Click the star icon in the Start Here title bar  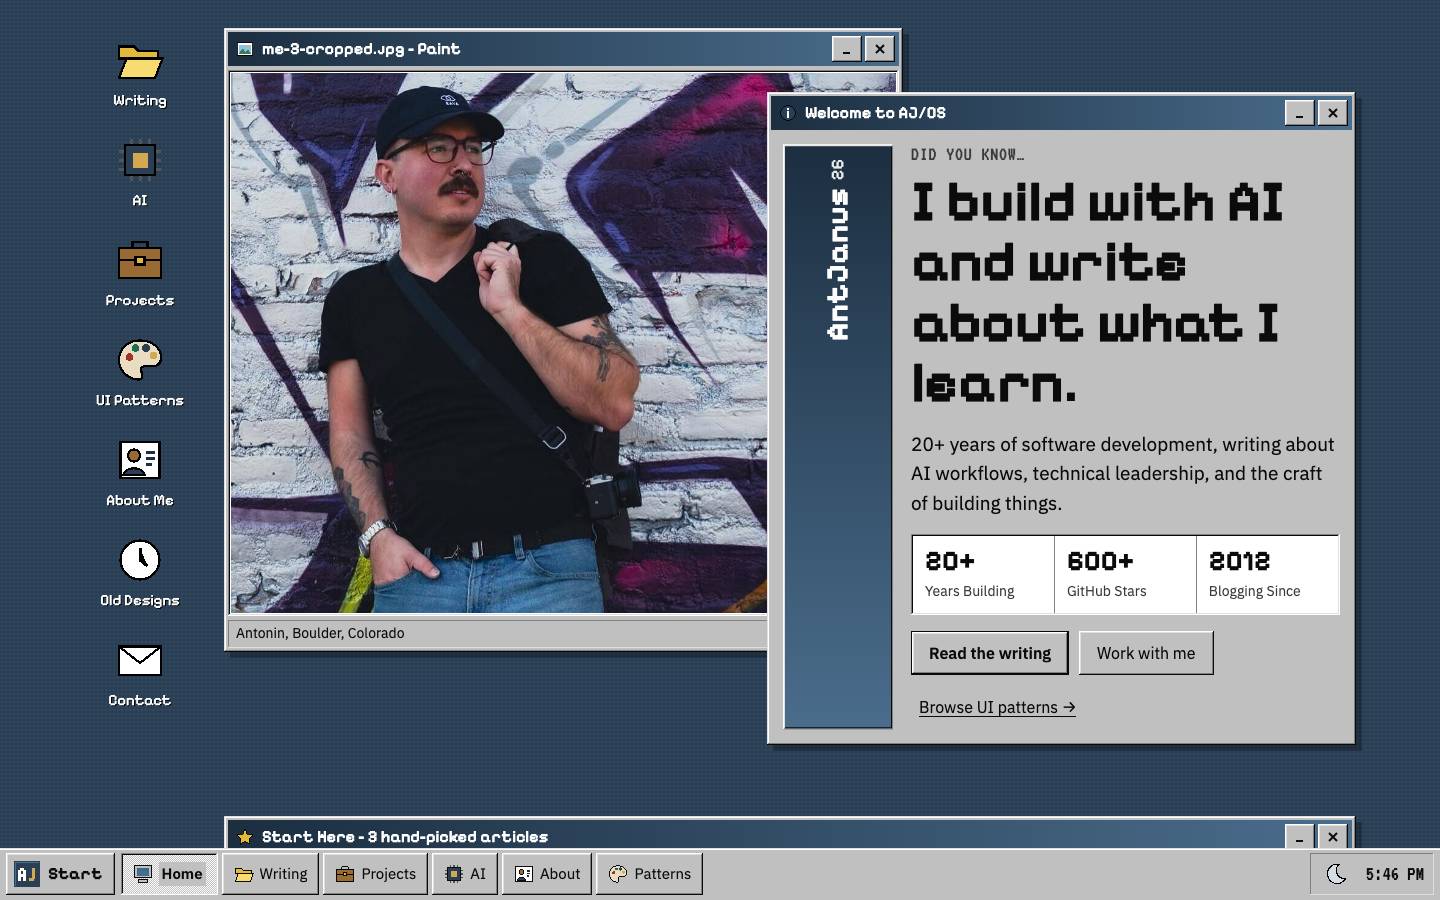tap(245, 837)
